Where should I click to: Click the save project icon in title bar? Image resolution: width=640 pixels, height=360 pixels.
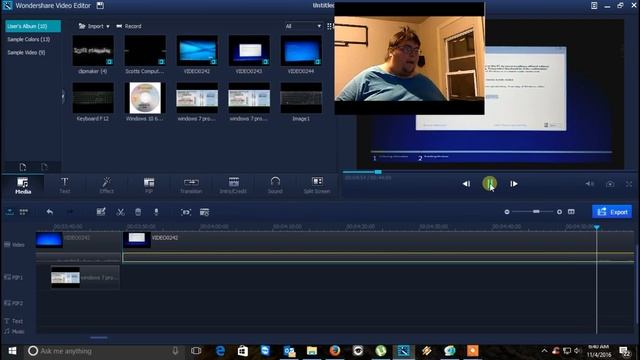coord(100,6)
